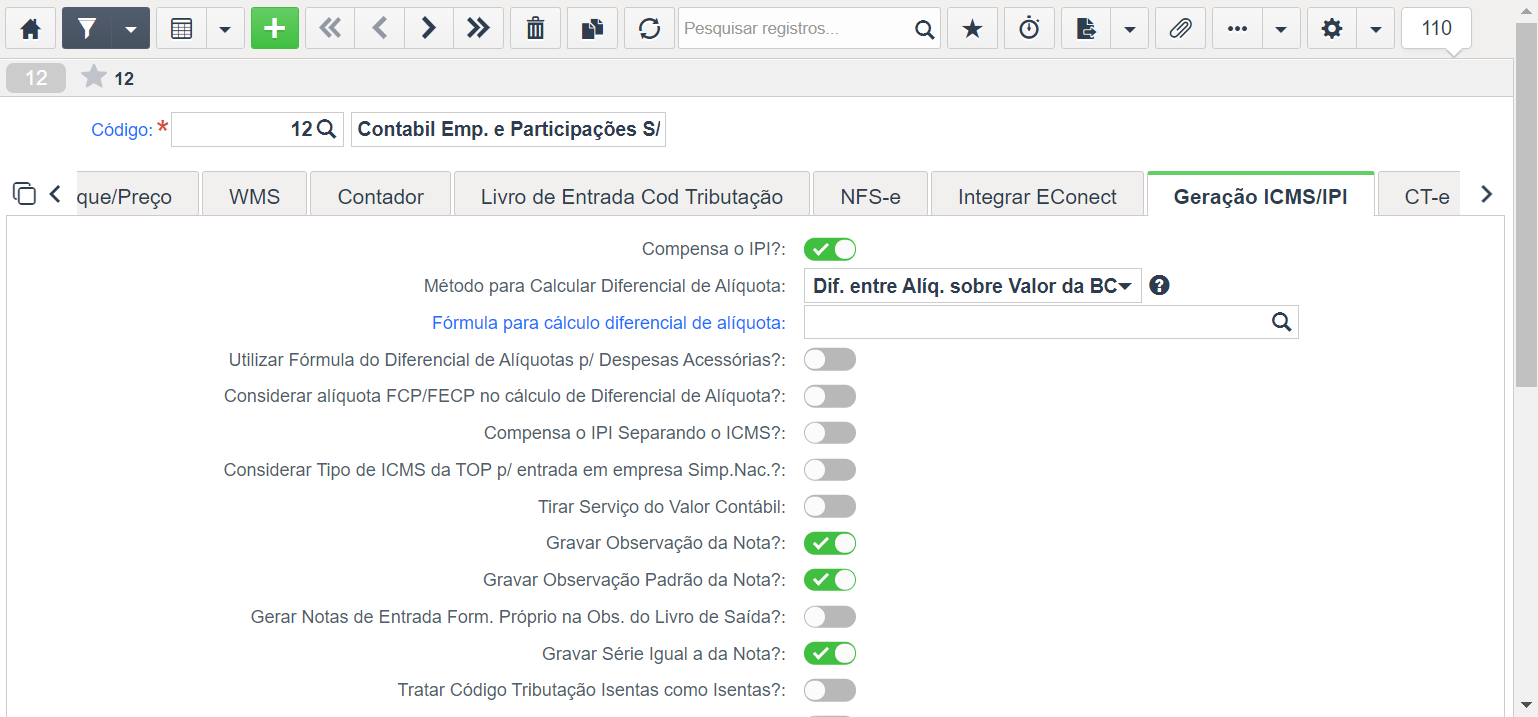Jump to the last record
The width and height of the screenshot is (1538, 717).
tap(478, 29)
